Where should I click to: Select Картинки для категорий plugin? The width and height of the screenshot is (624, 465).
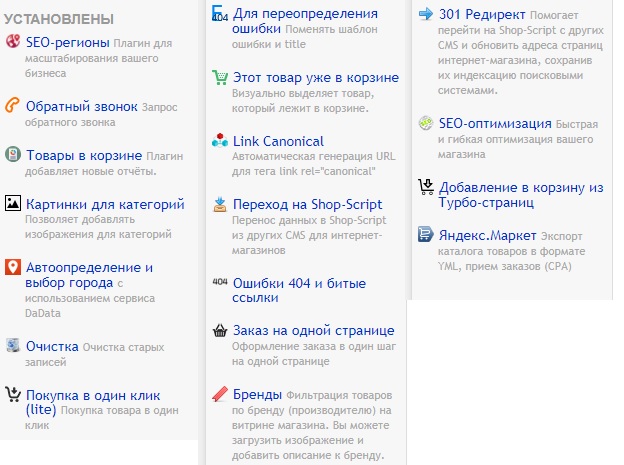105,204
